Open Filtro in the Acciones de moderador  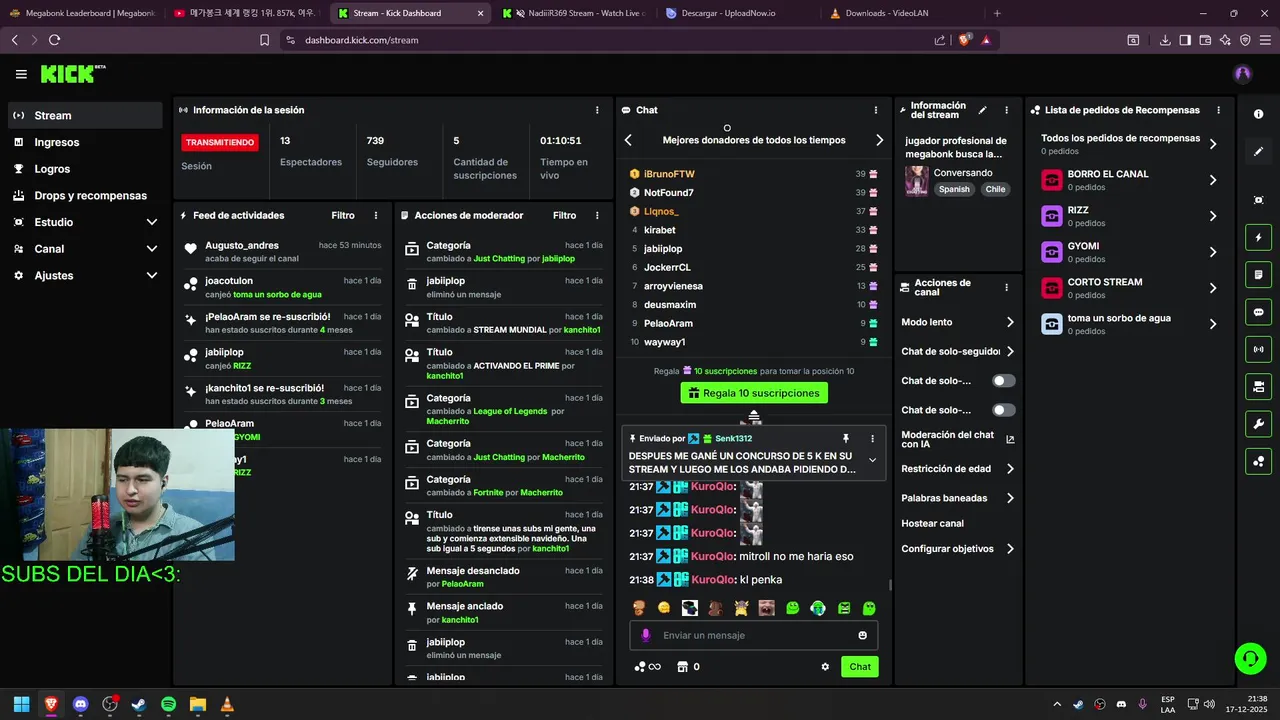(x=564, y=215)
